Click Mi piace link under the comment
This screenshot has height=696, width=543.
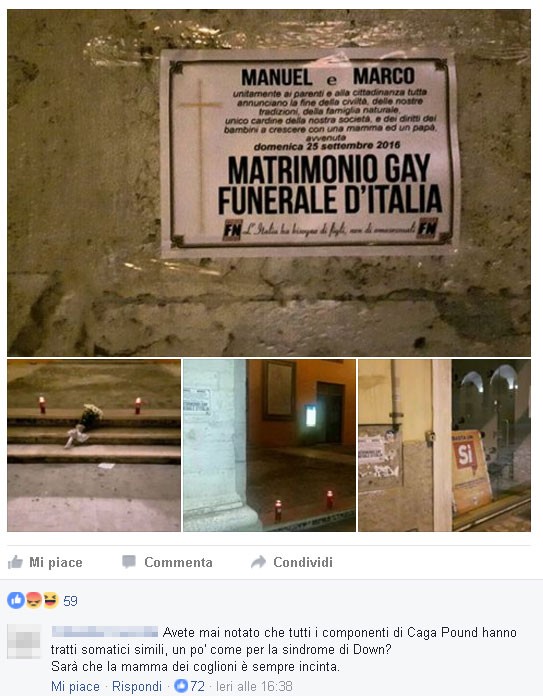pos(75,686)
